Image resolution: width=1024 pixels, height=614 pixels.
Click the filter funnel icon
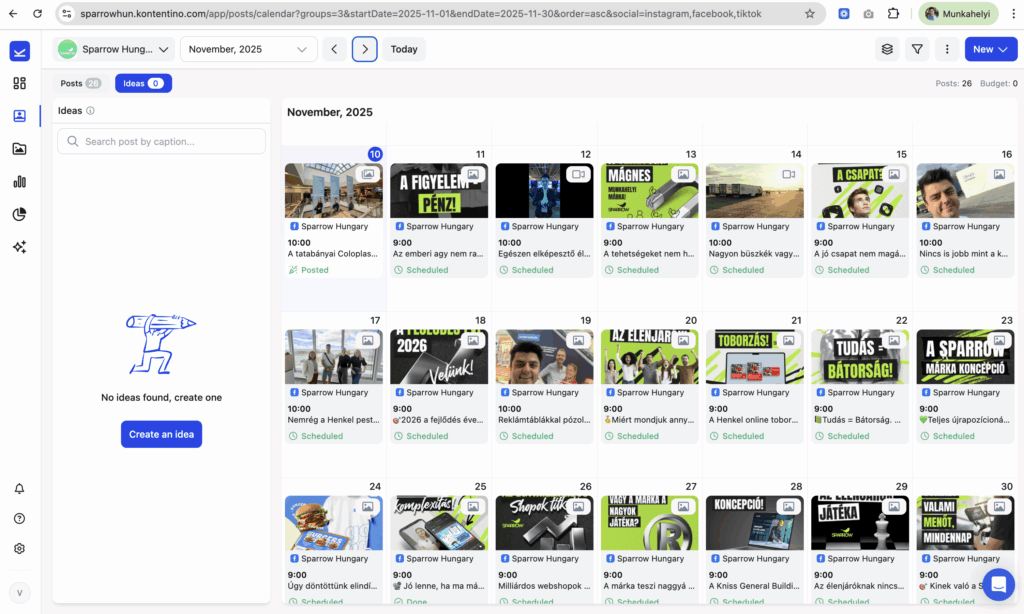point(916,49)
